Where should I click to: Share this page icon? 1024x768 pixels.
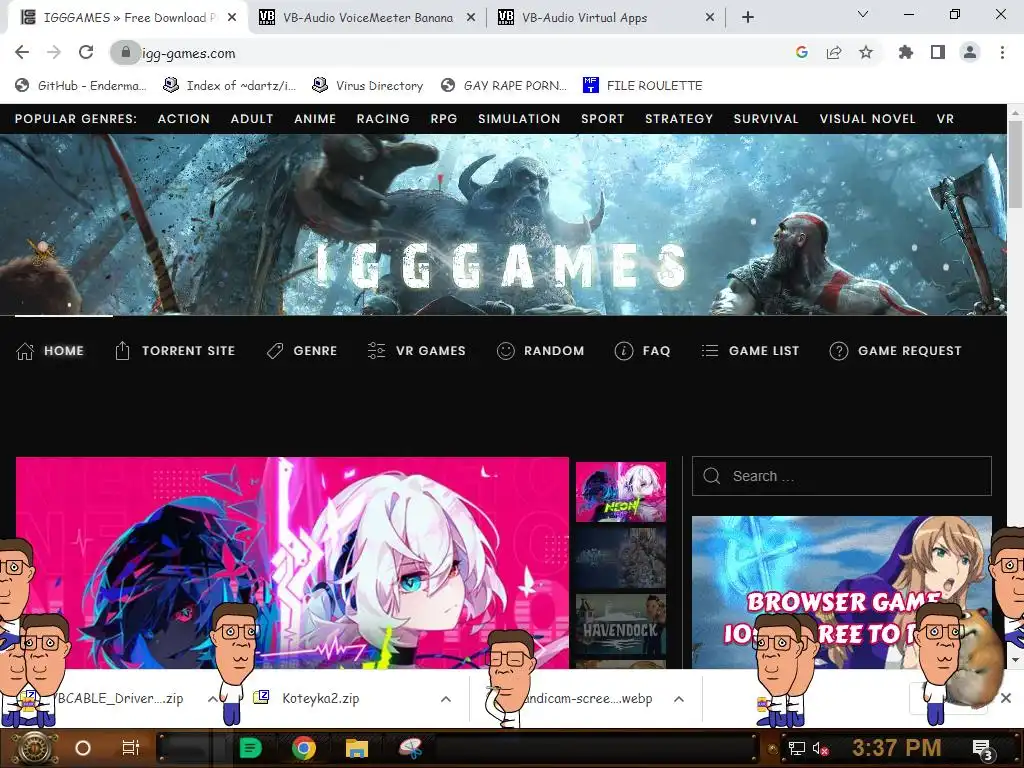tap(834, 52)
